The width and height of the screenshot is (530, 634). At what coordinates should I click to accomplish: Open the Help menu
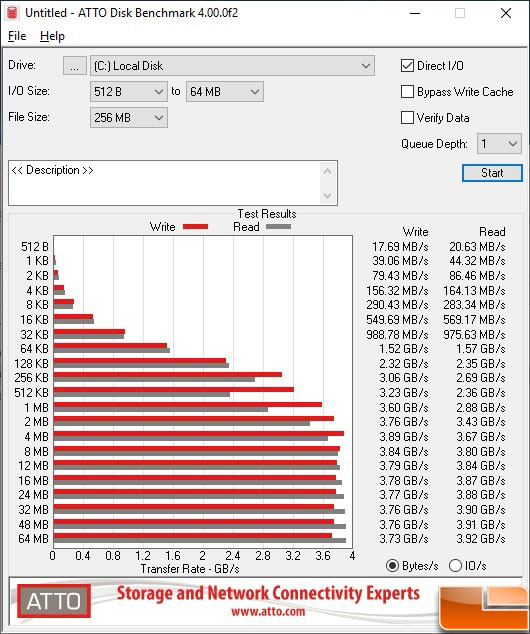click(52, 36)
